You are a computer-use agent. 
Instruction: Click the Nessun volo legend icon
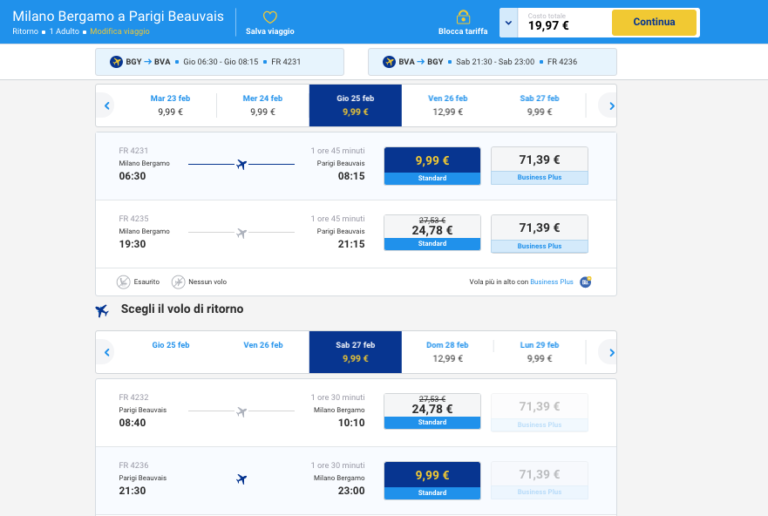point(178,282)
